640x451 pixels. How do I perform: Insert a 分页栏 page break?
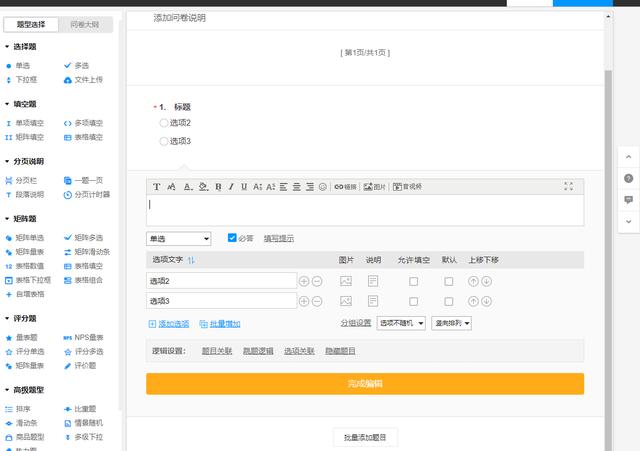coord(22,180)
